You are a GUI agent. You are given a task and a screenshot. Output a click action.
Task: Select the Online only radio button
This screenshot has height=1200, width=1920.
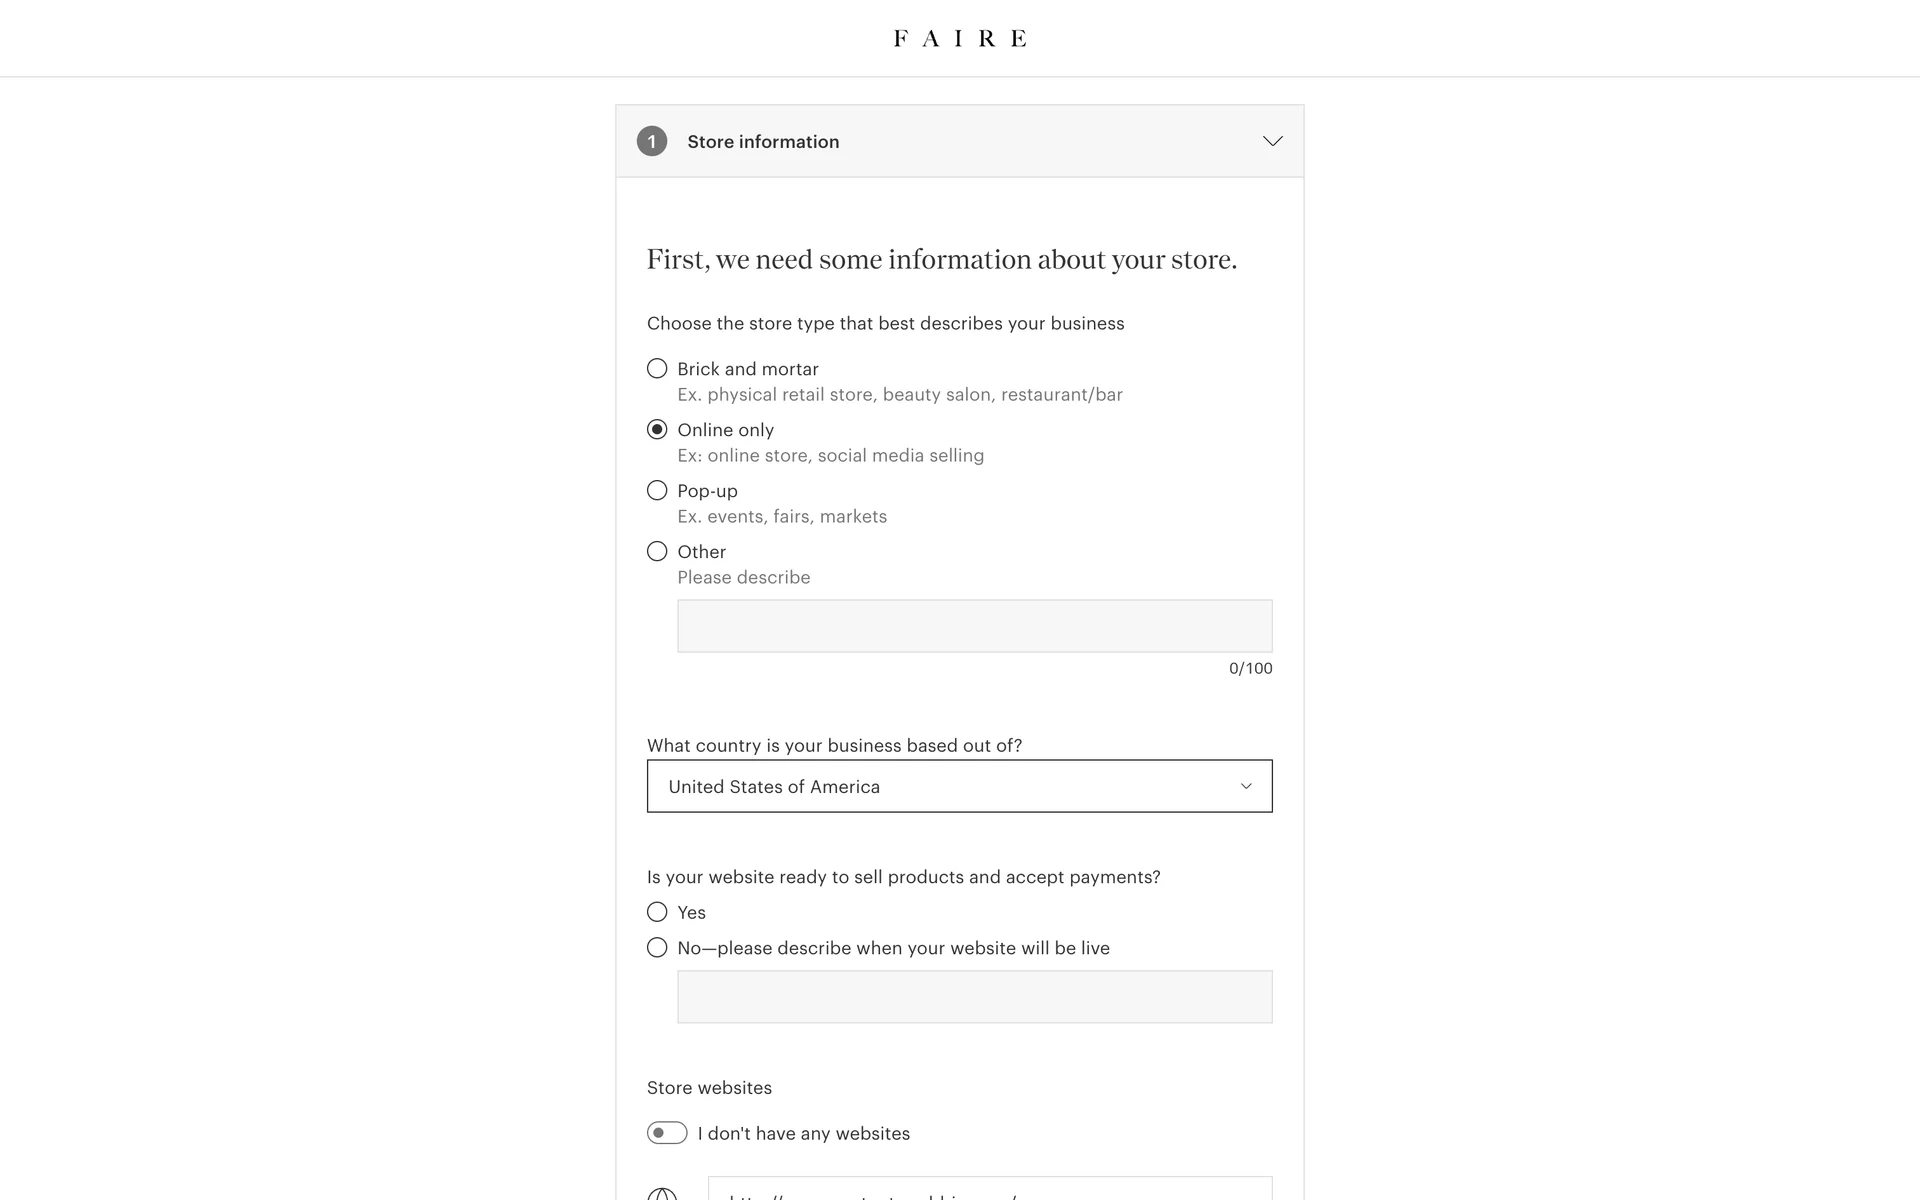(657, 430)
